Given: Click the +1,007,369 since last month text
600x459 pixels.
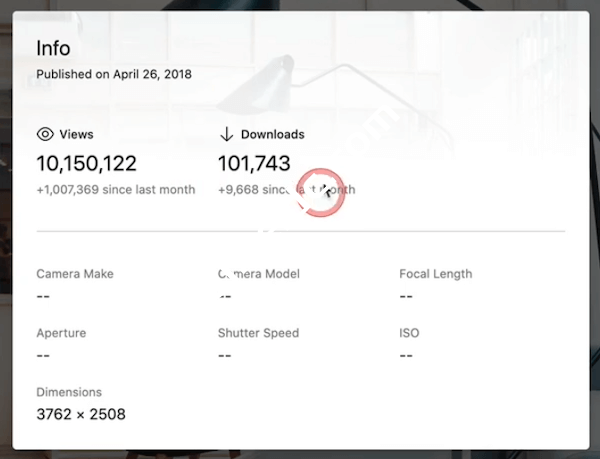Looking at the screenshot, I should [116, 190].
